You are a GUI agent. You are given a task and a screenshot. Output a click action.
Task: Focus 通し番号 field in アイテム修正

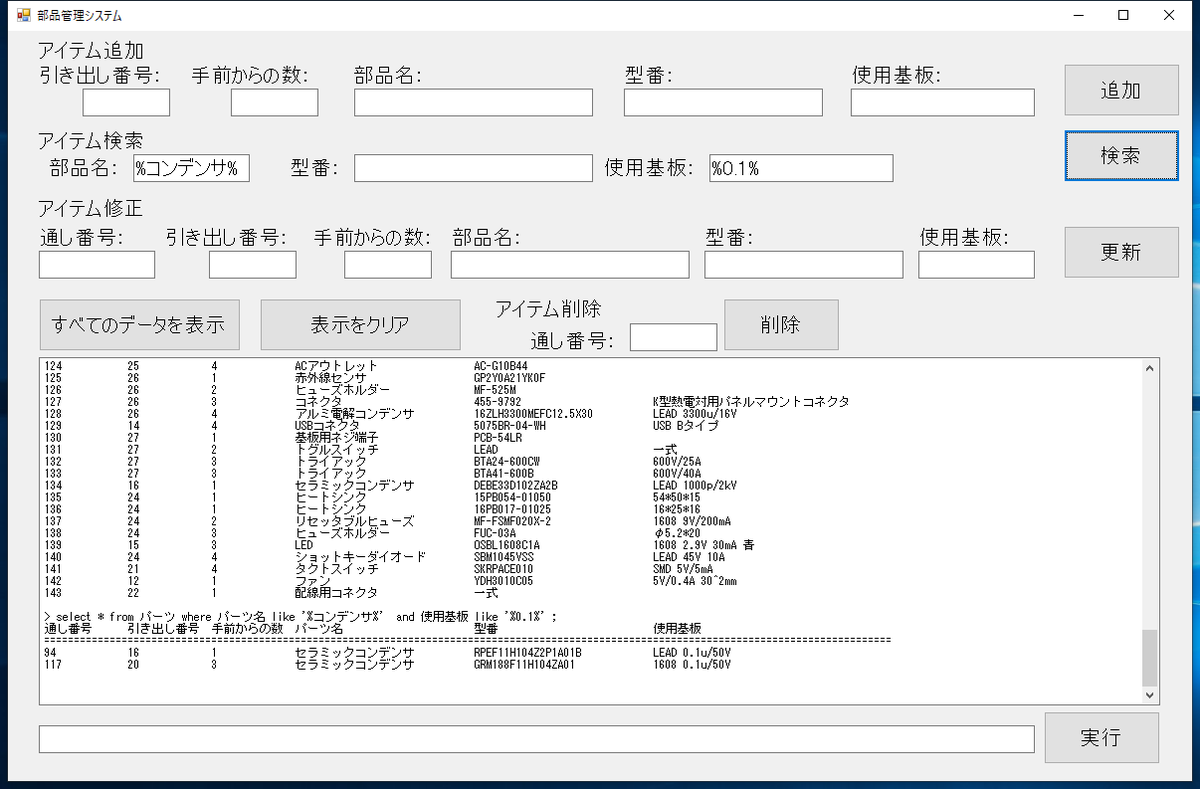pyautogui.click(x=97, y=265)
